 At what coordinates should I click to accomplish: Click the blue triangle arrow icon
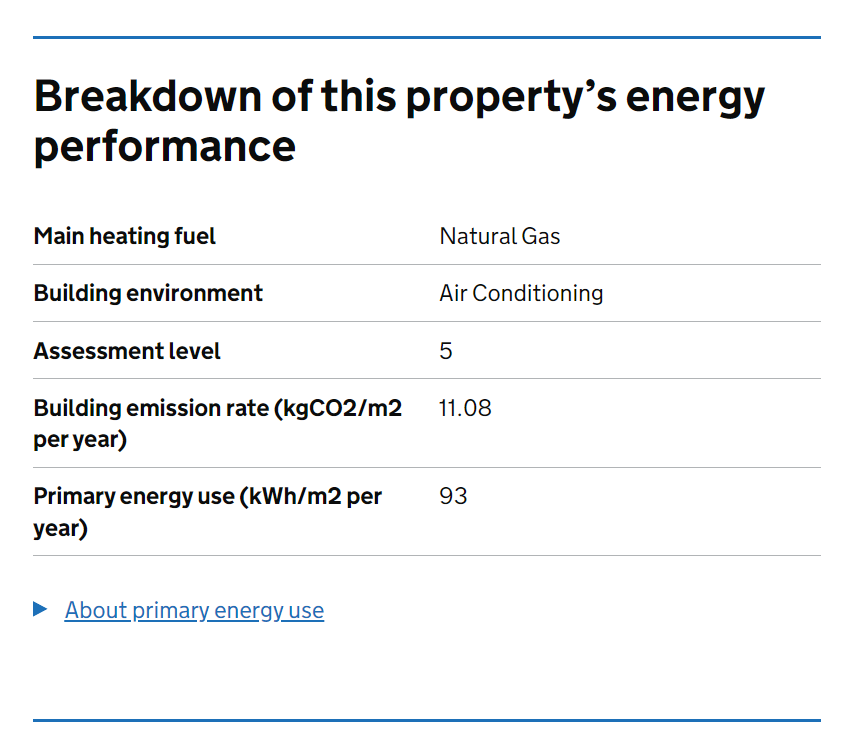40,608
